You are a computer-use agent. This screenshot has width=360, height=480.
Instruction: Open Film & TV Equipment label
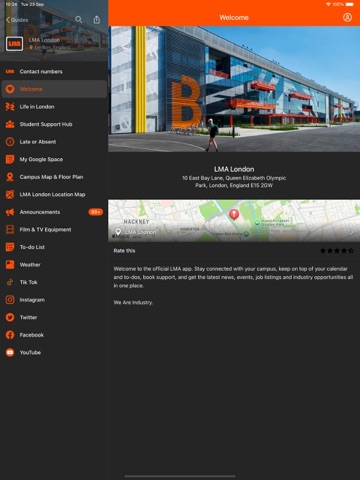pyautogui.click(x=45, y=229)
